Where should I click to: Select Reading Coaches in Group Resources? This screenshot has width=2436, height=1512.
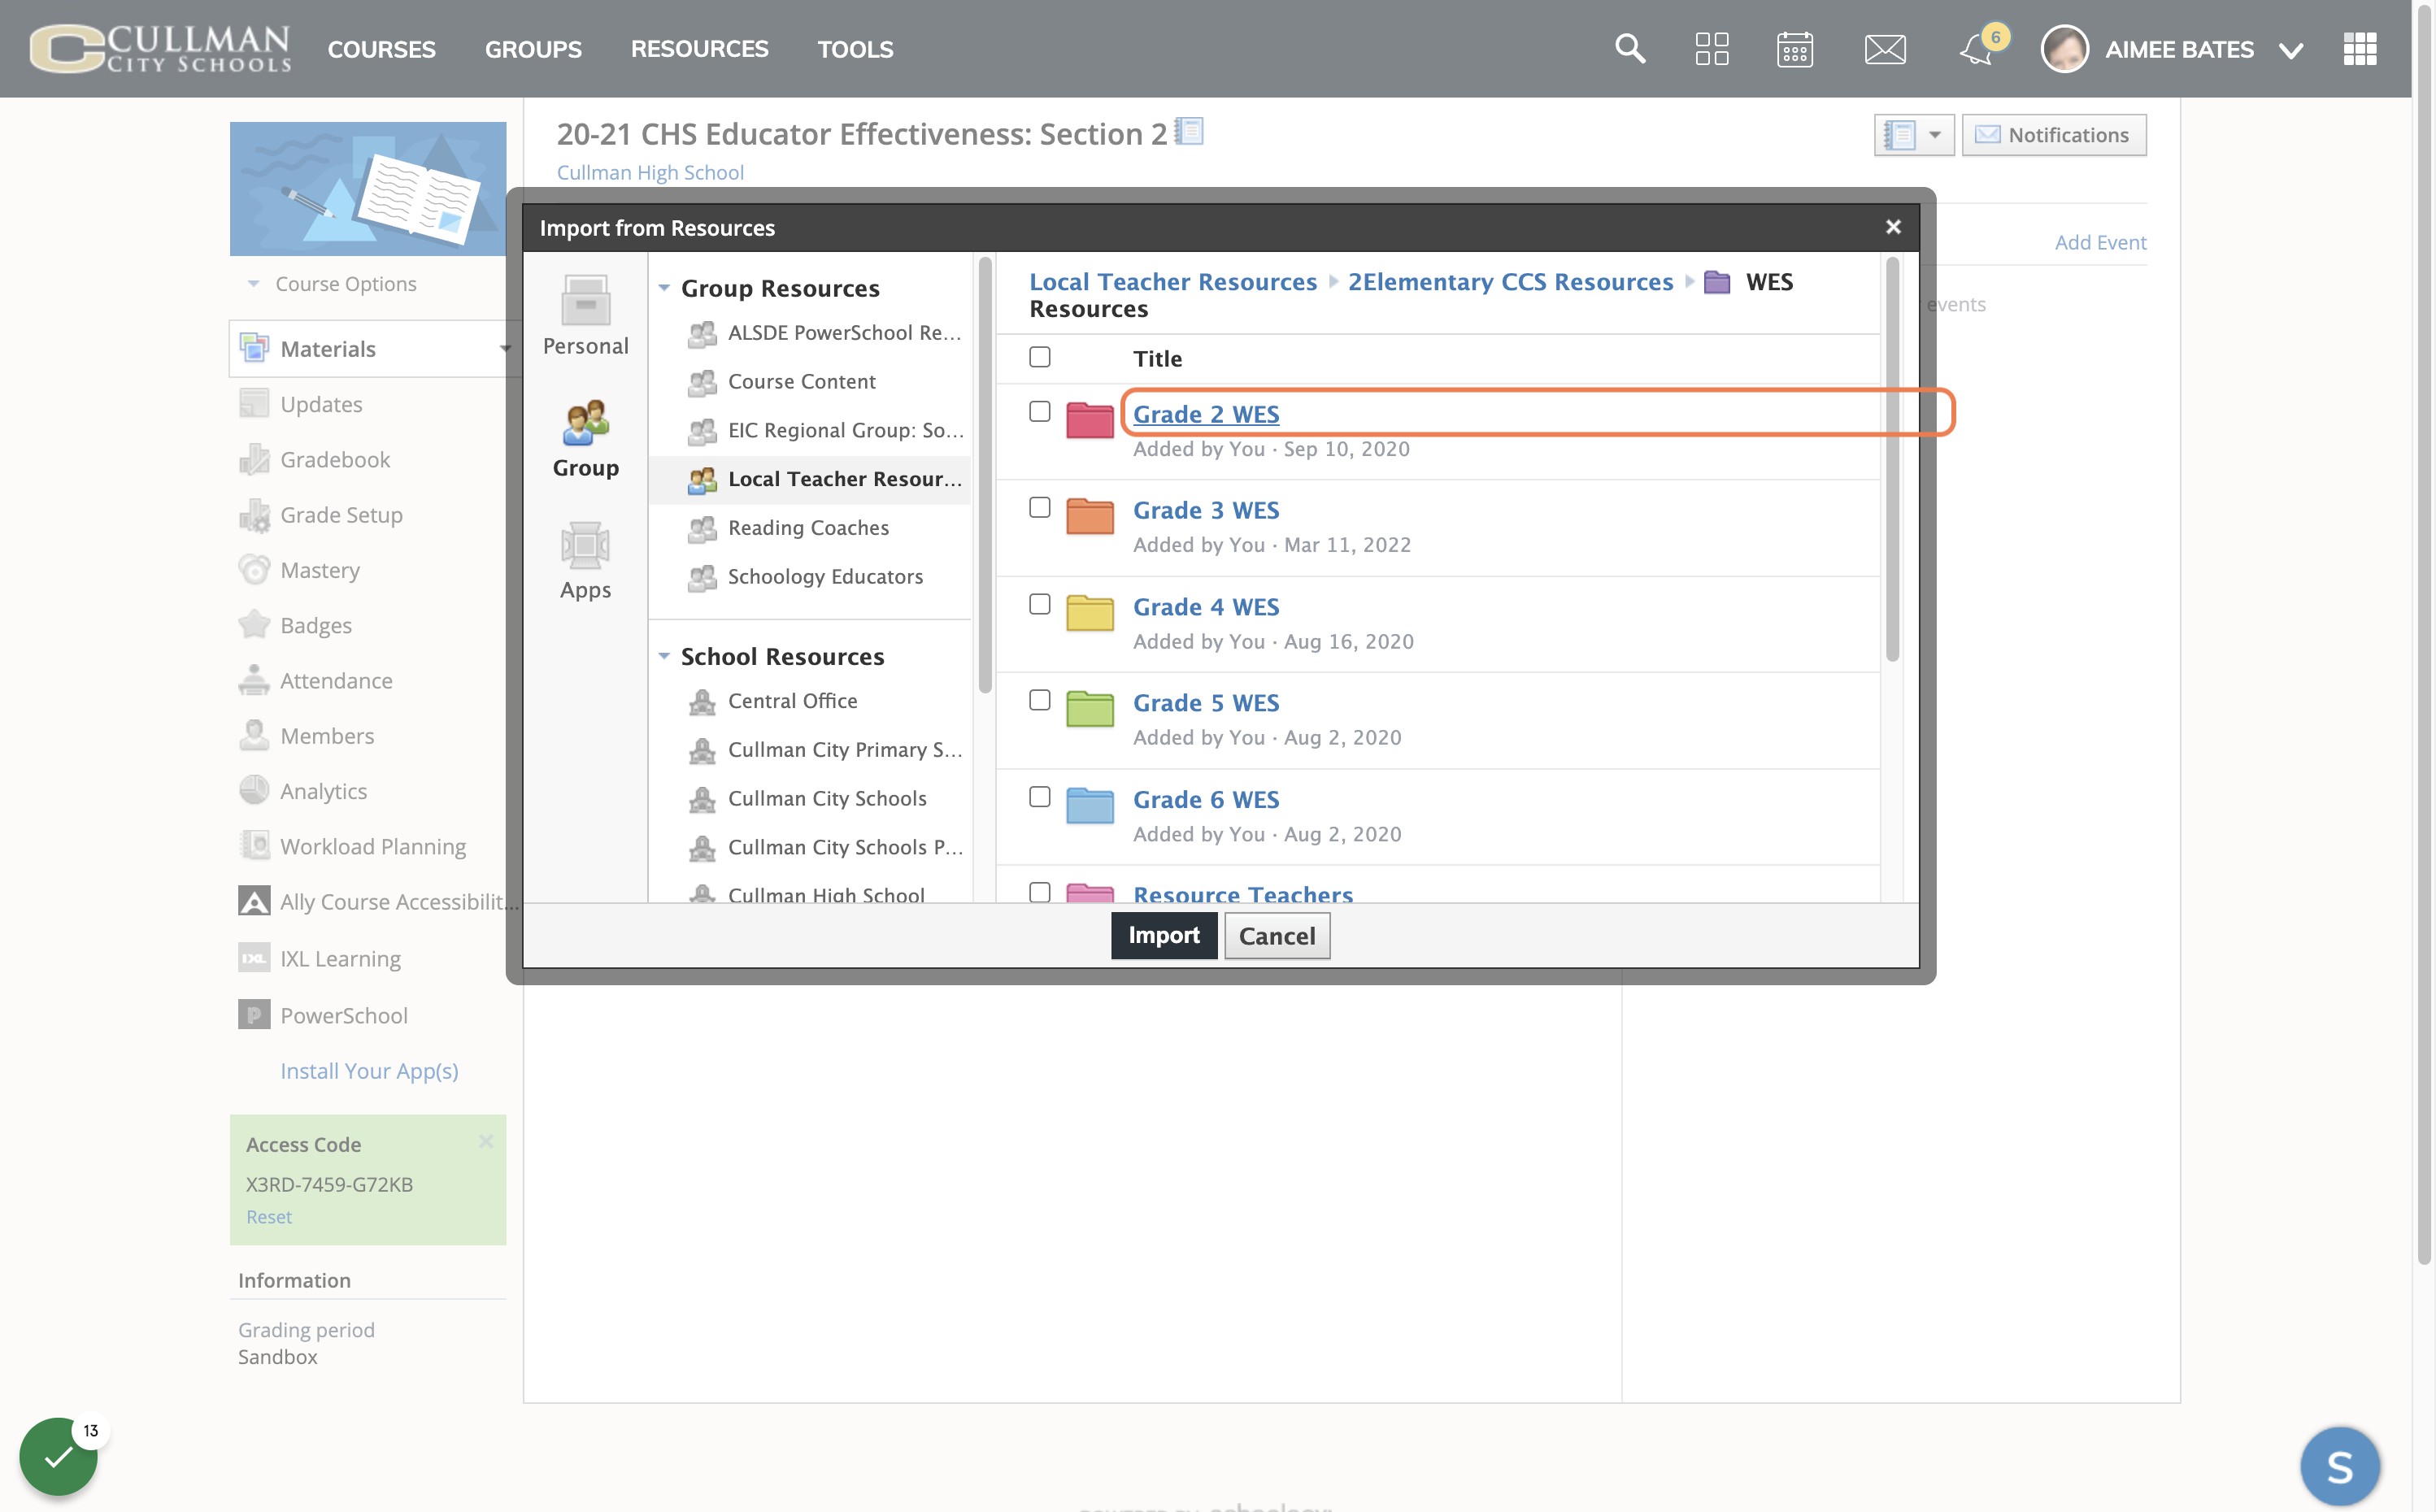click(808, 527)
